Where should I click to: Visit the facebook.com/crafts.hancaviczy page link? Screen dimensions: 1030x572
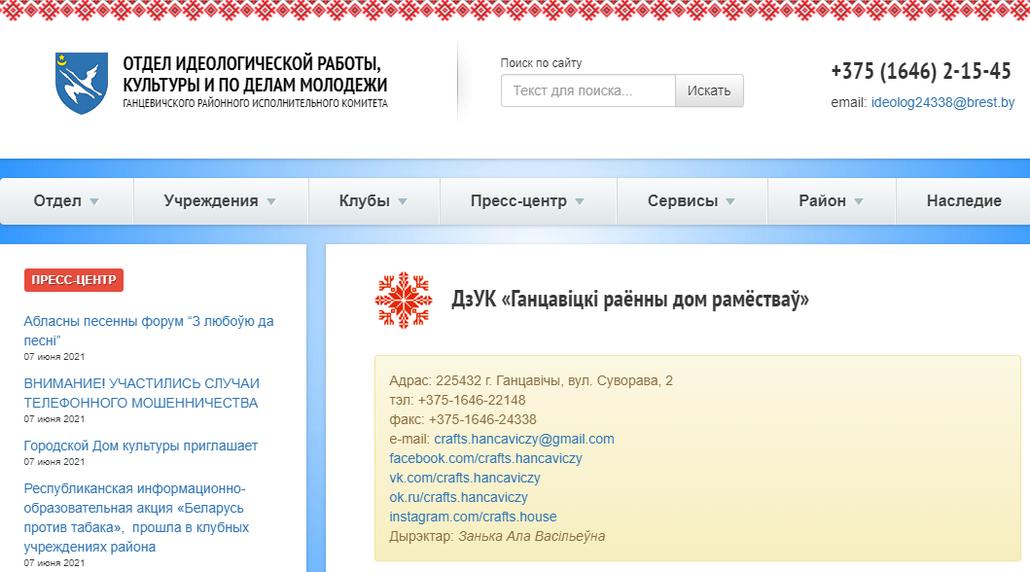[485, 458]
